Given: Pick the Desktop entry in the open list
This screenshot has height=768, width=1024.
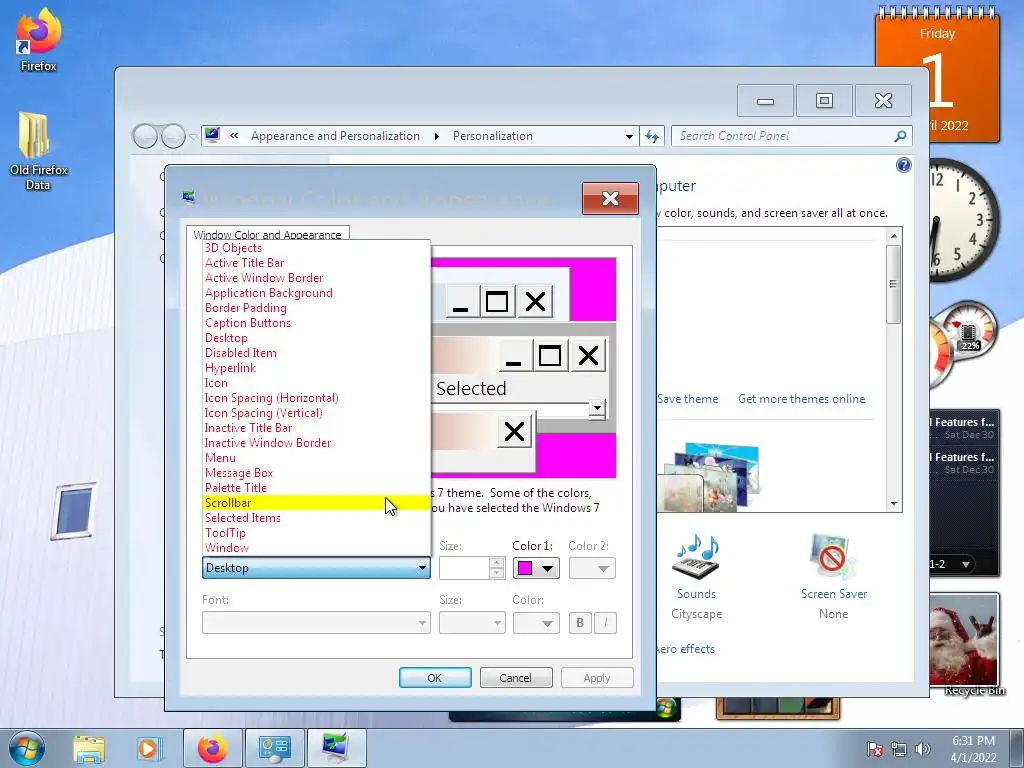Looking at the screenshot, I should point(317,338).
